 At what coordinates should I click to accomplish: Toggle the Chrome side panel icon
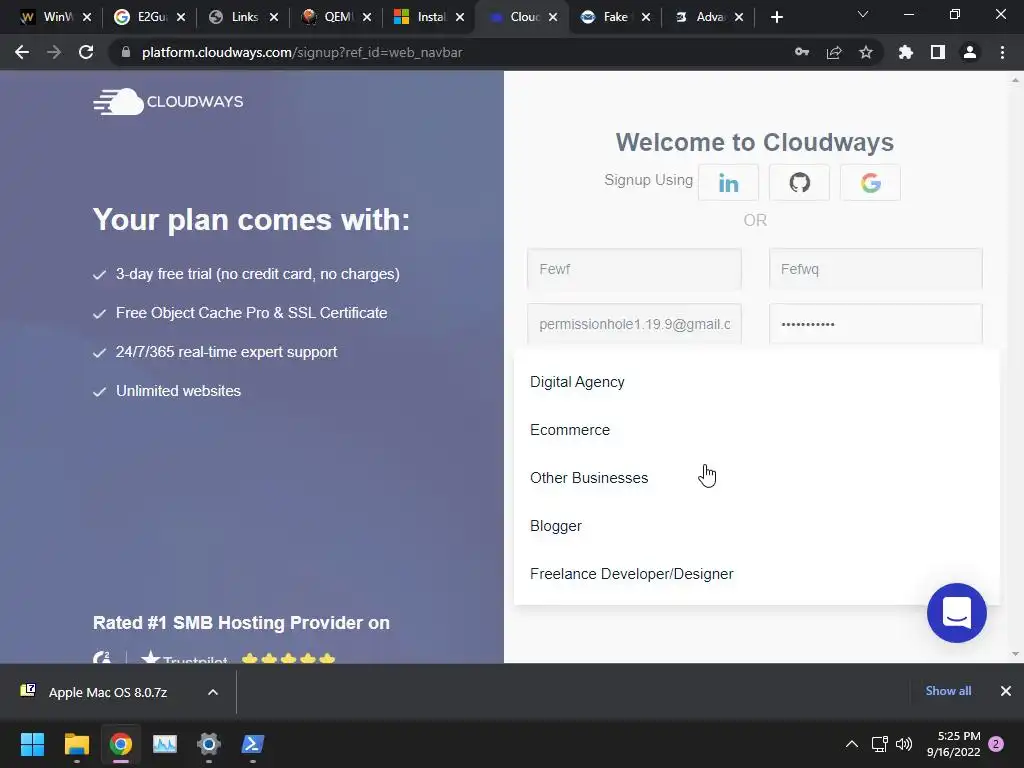click(x=938, y=52)
